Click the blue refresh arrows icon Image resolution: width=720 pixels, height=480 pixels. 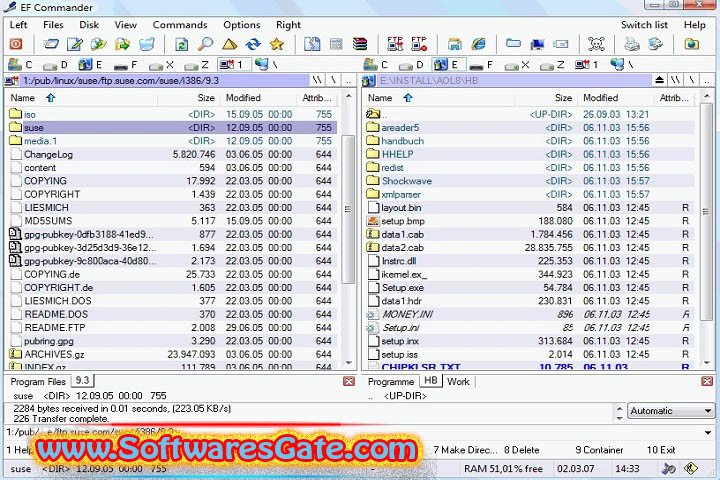tap(253, 44)
